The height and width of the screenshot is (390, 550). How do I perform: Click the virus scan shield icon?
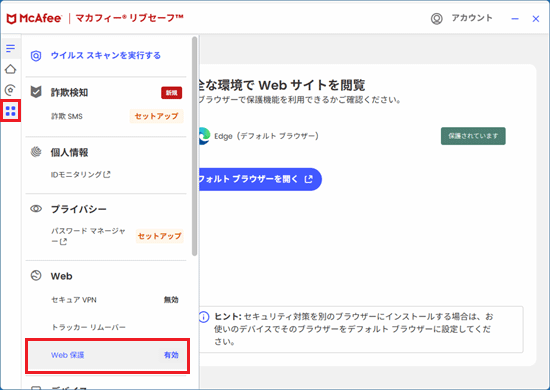36,56
